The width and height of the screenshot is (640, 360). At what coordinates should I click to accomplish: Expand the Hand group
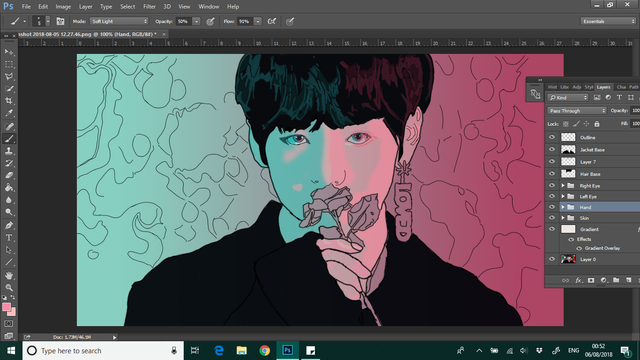pyautogui.click(x=563, y=207)
